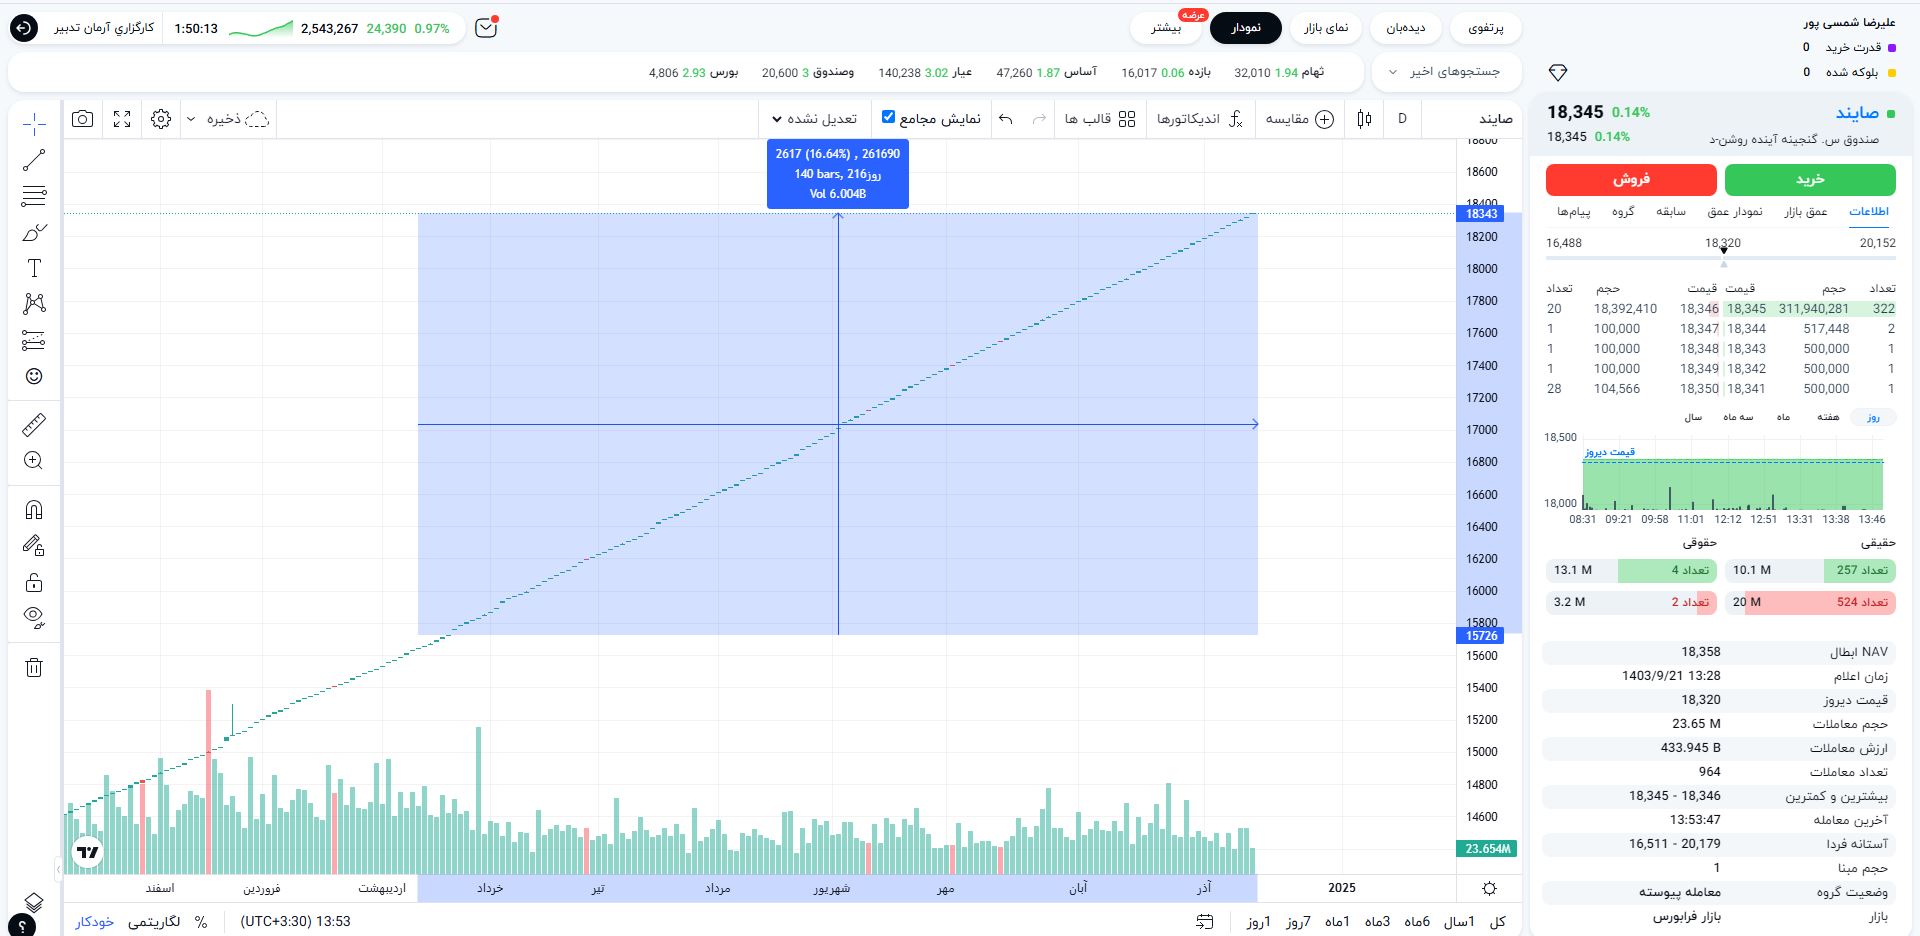Click the red فروش sell button
The width and height of the screenshot is (1920, 936).
(x=1631, y=179)
